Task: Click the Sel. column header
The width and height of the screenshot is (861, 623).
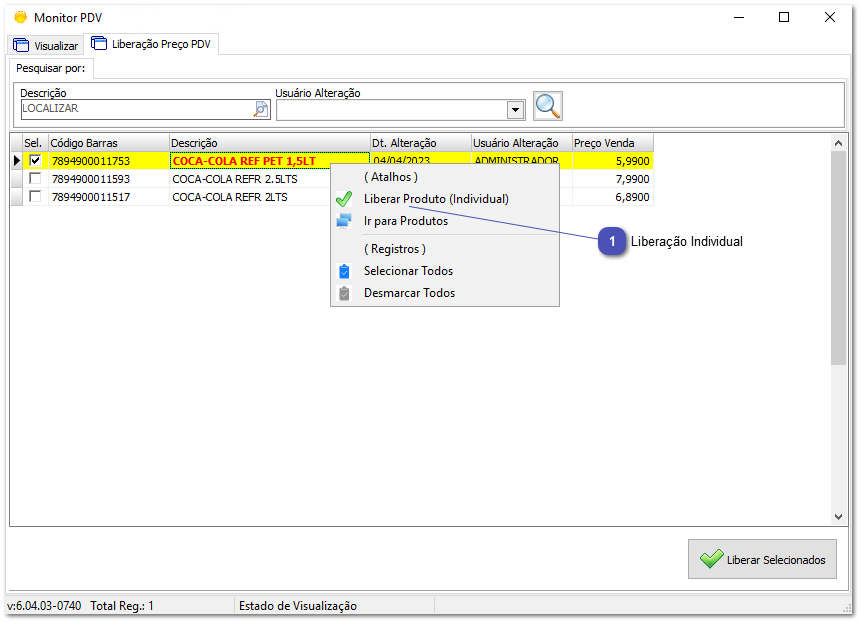Action: 34,142
